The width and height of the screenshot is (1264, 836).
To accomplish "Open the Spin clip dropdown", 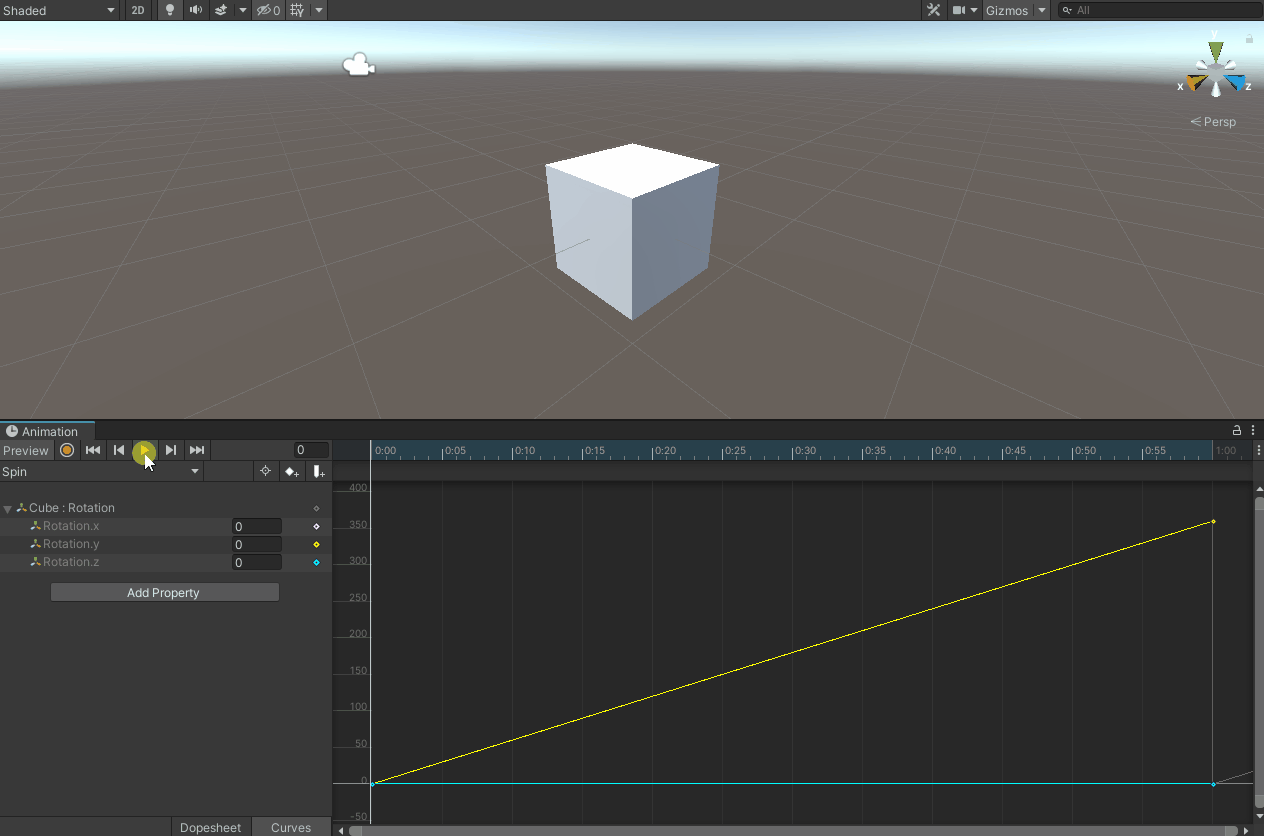I will tap(101, 472).
